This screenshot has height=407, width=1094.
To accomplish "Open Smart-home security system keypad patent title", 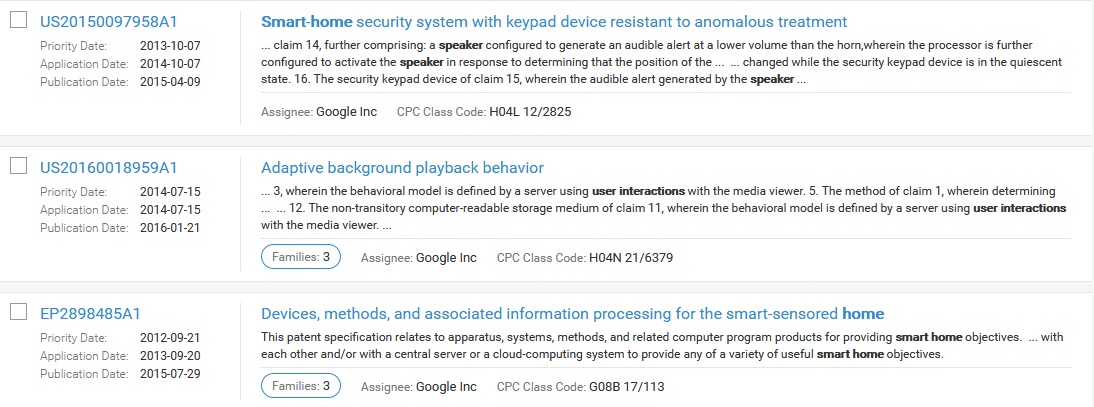I will coord(554,22).
